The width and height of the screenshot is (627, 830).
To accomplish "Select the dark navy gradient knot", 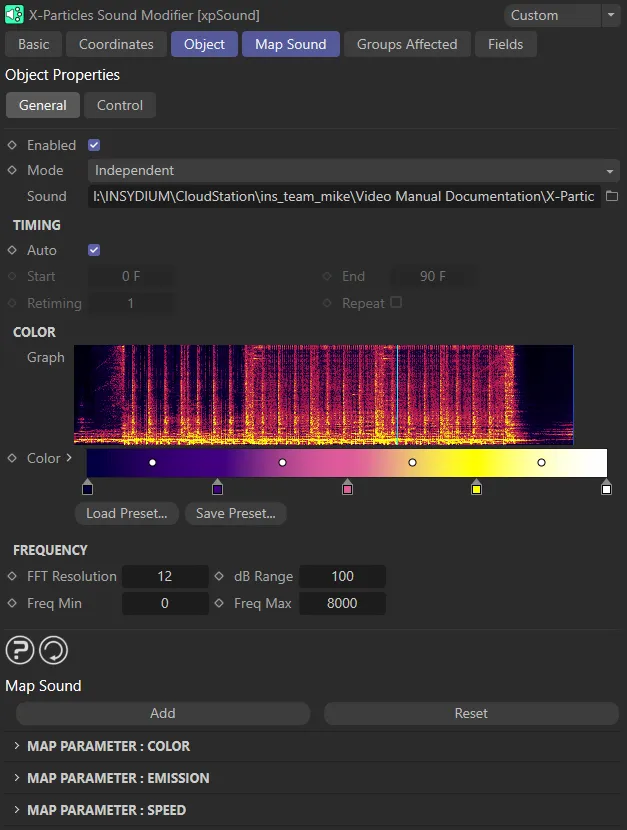I will coord(88,487).
